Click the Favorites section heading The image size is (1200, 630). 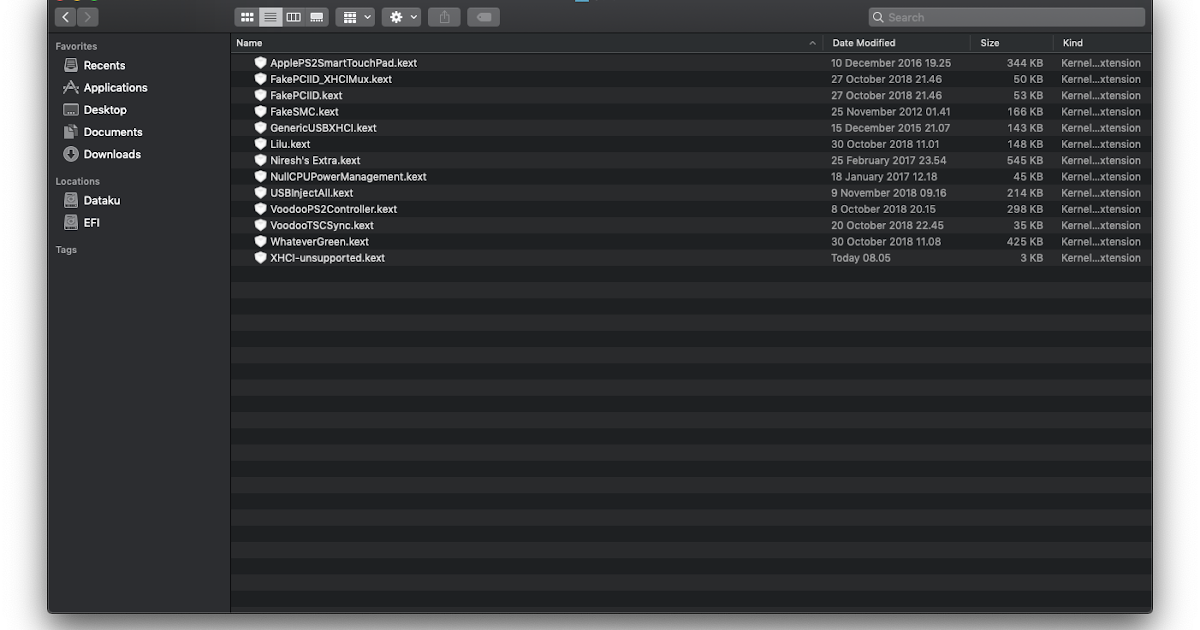pyautogui.click(x=76, y=46)
